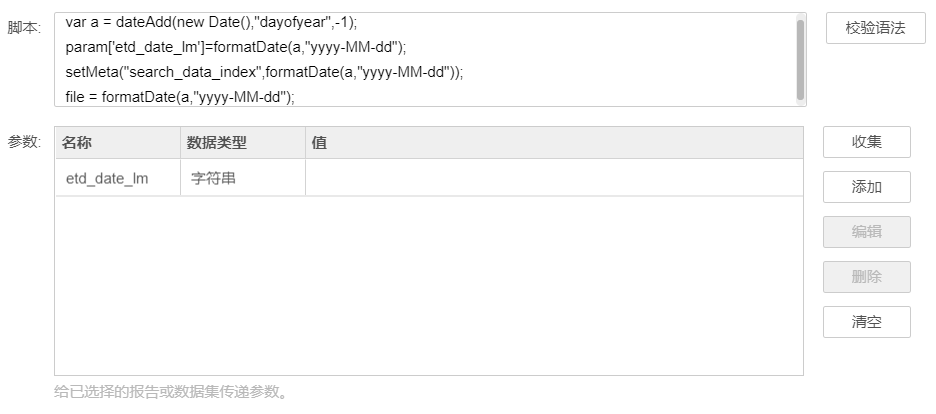The width and height of the screenshot is (936, 414).
Task: Click empty area of the parameters table
Action: pos(429,285)
